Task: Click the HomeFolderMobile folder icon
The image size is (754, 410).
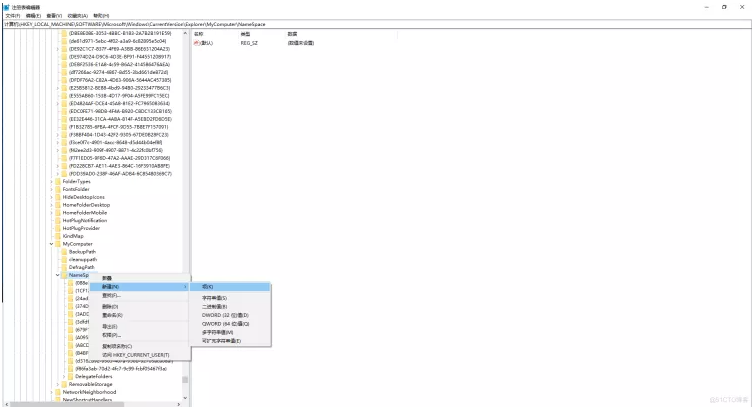Action: tap(58, 212)
